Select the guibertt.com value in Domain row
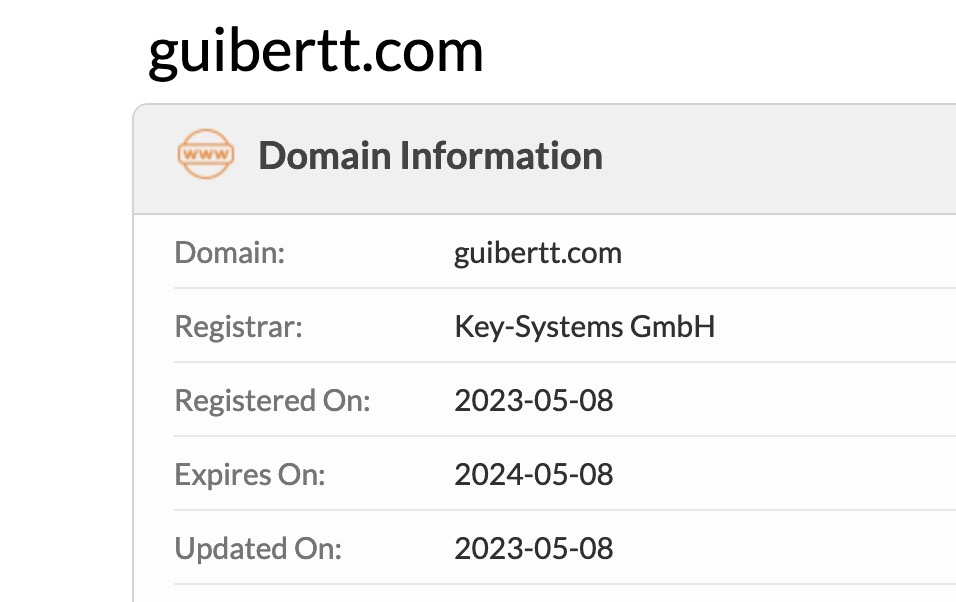This screenshot has height=602, width=956. (538, 253)
